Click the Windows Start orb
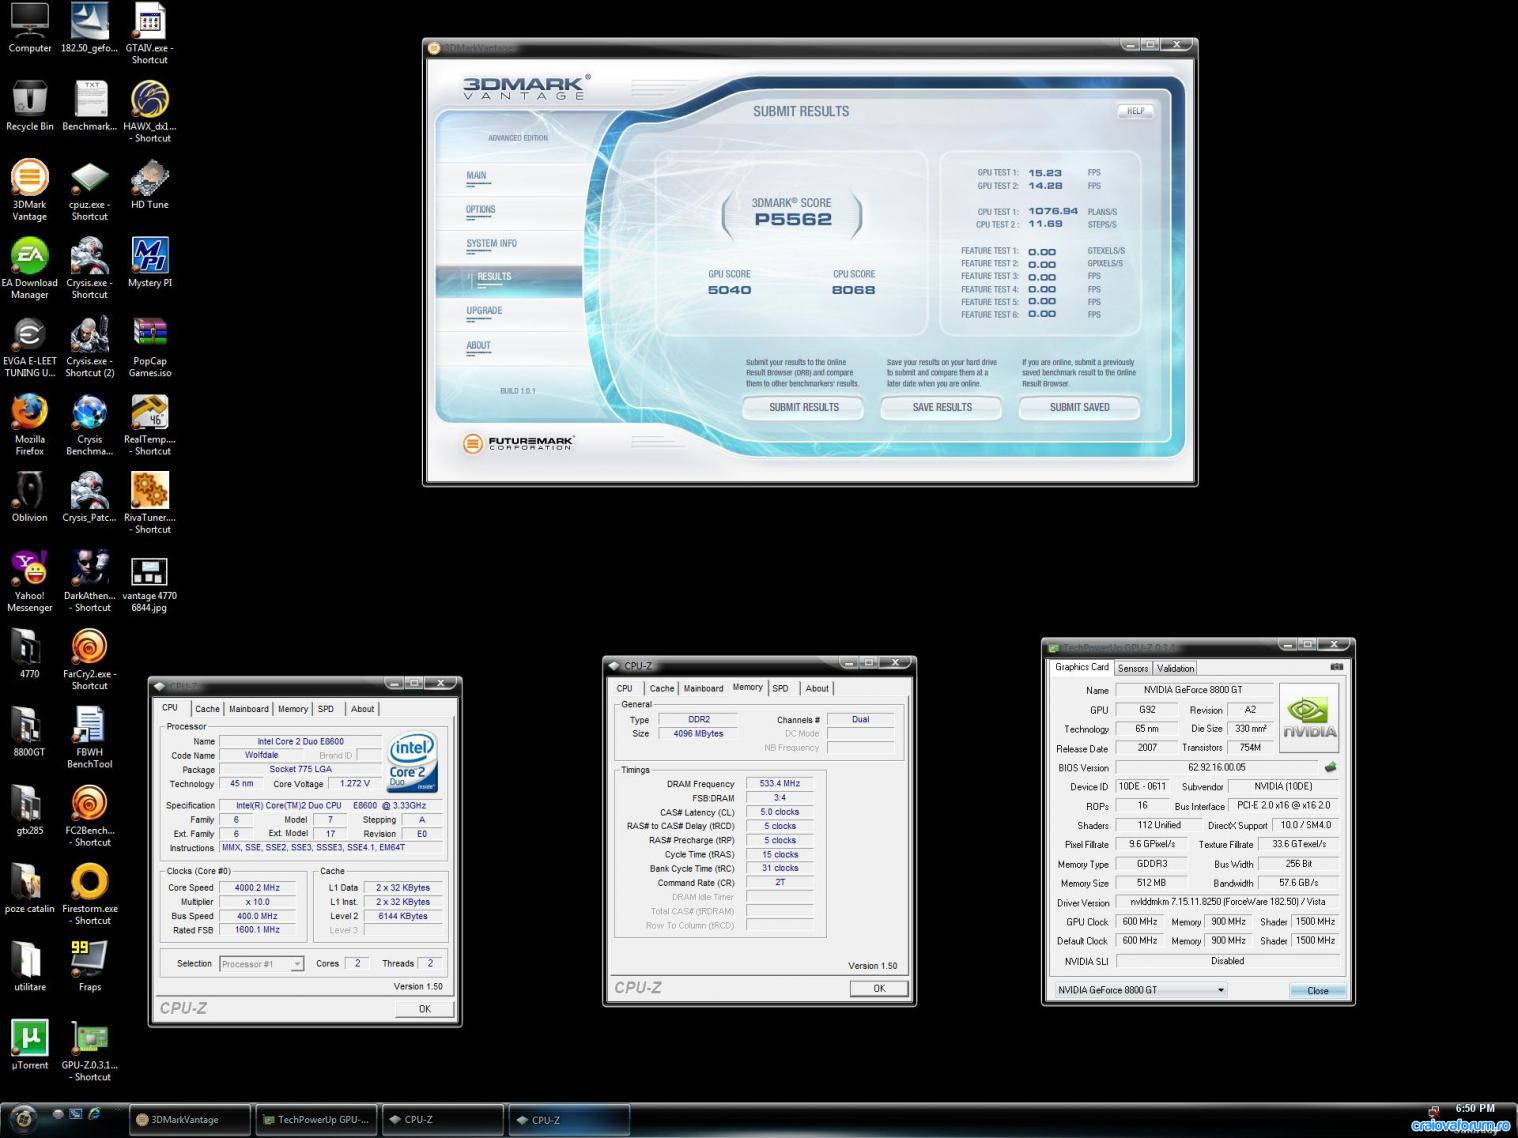 tap(22, 1118)
